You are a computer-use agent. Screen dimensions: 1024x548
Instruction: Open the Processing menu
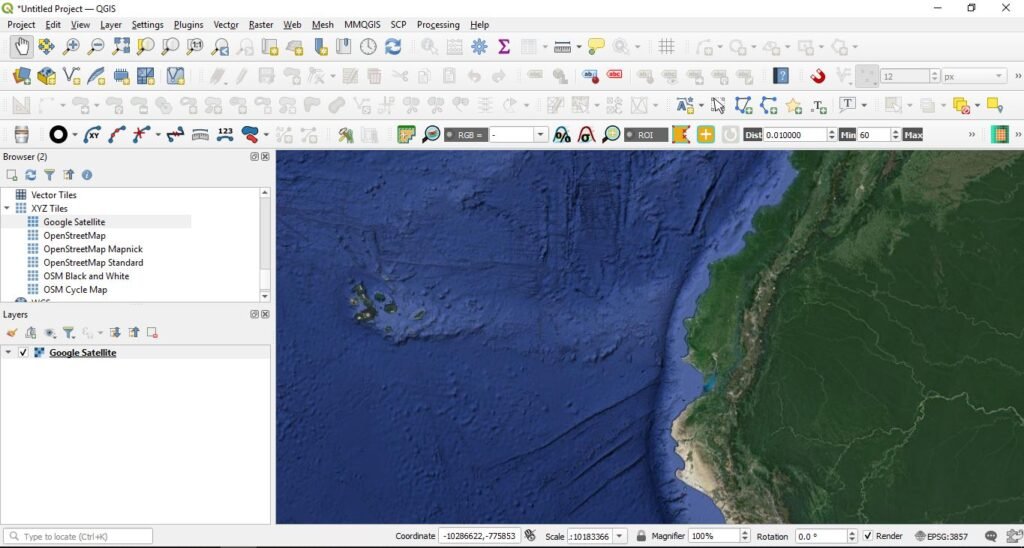(x=438, y=24)
